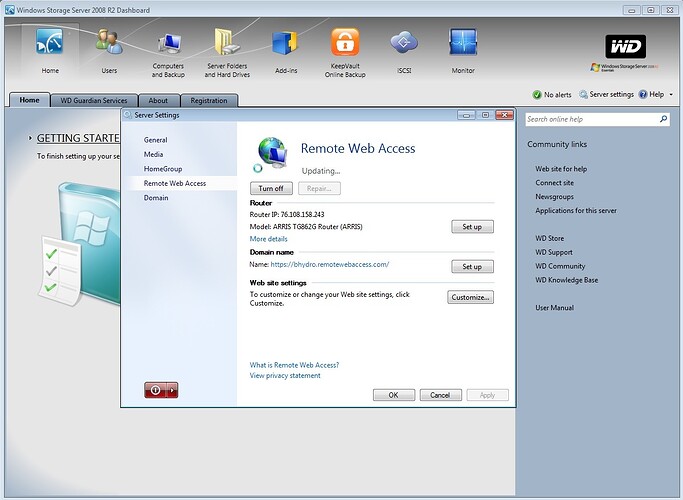Viewport: 683px width, 500px height.
Task: Open the Connect site link
Action: pyautogui.click(x=555, y=182)
